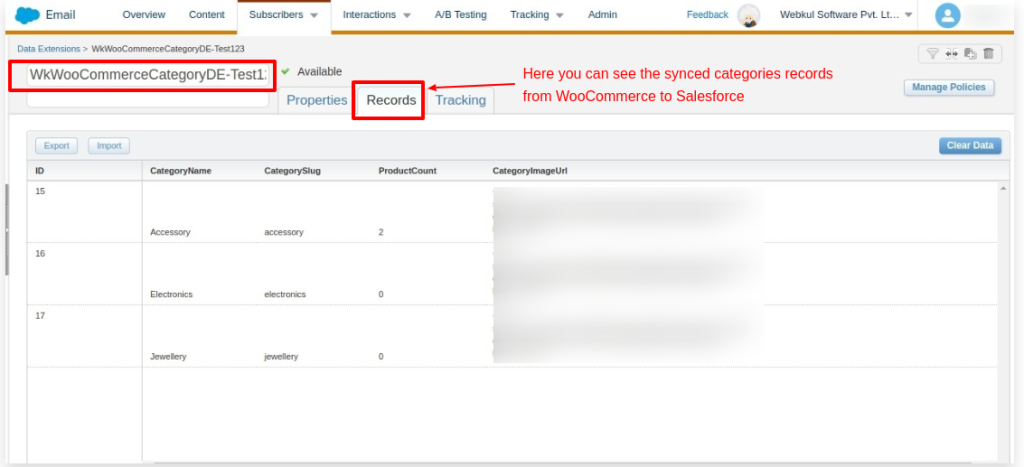Click the trash delete icon
This screenshot has width=1024, height=467.
(x=988, y=54)
